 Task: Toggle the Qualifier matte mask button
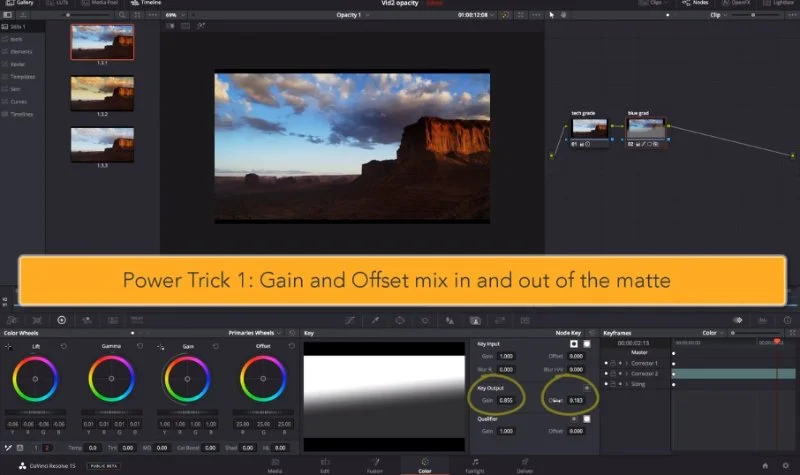587,419
